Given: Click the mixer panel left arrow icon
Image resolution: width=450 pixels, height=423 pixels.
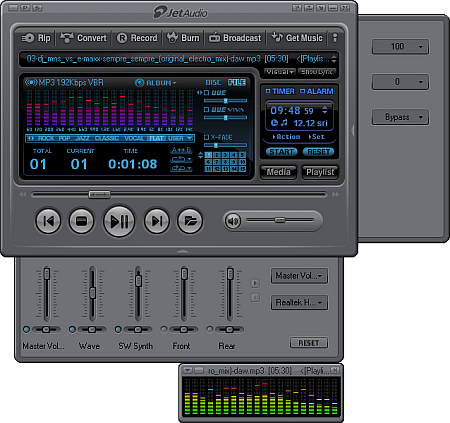Looking at the screenshot, I should pos(255,297).
